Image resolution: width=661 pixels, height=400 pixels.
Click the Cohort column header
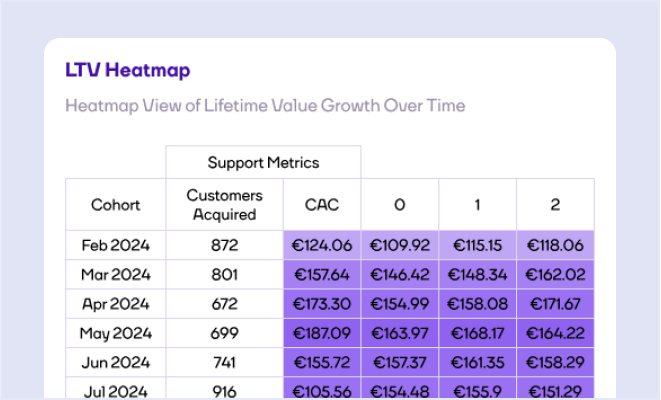coord(115,205)
